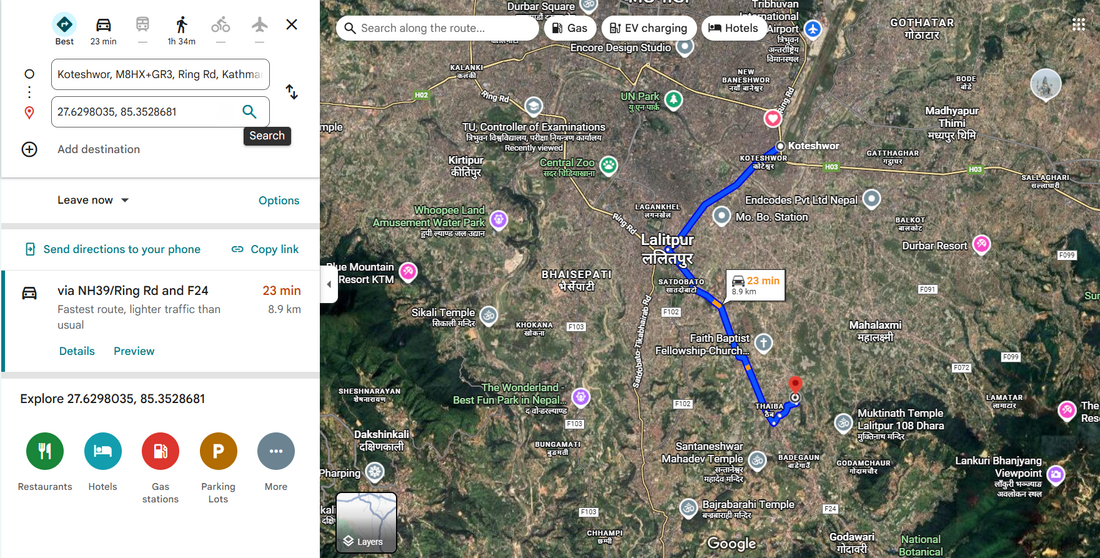The image size is (1100, 558).
Task: Click the More explore options icon
Action: click(x=276, y=451)
